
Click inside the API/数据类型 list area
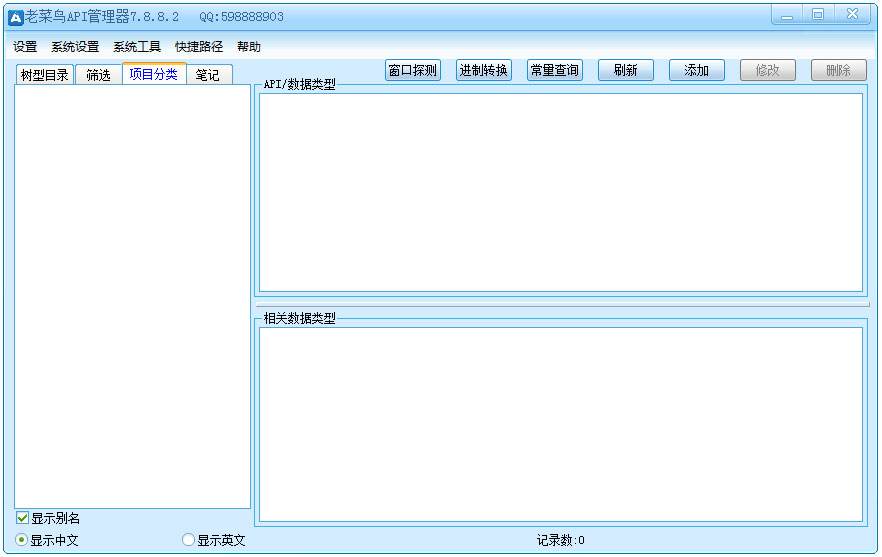(x=561, y=192)
